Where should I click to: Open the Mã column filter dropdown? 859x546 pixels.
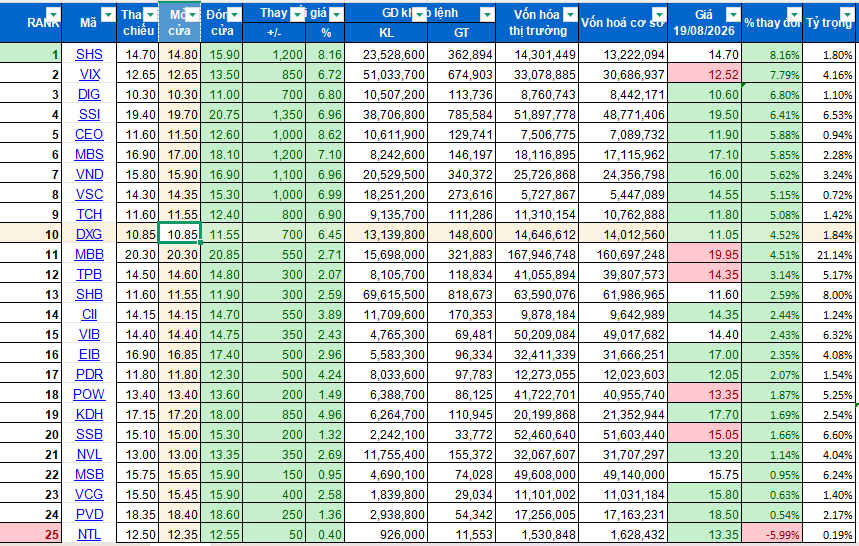pos(108,14)
